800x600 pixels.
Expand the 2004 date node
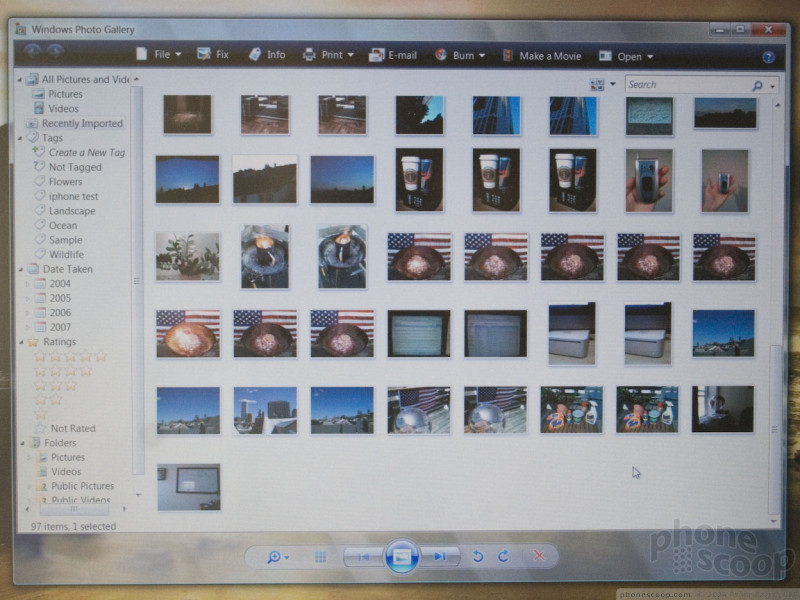28,284
